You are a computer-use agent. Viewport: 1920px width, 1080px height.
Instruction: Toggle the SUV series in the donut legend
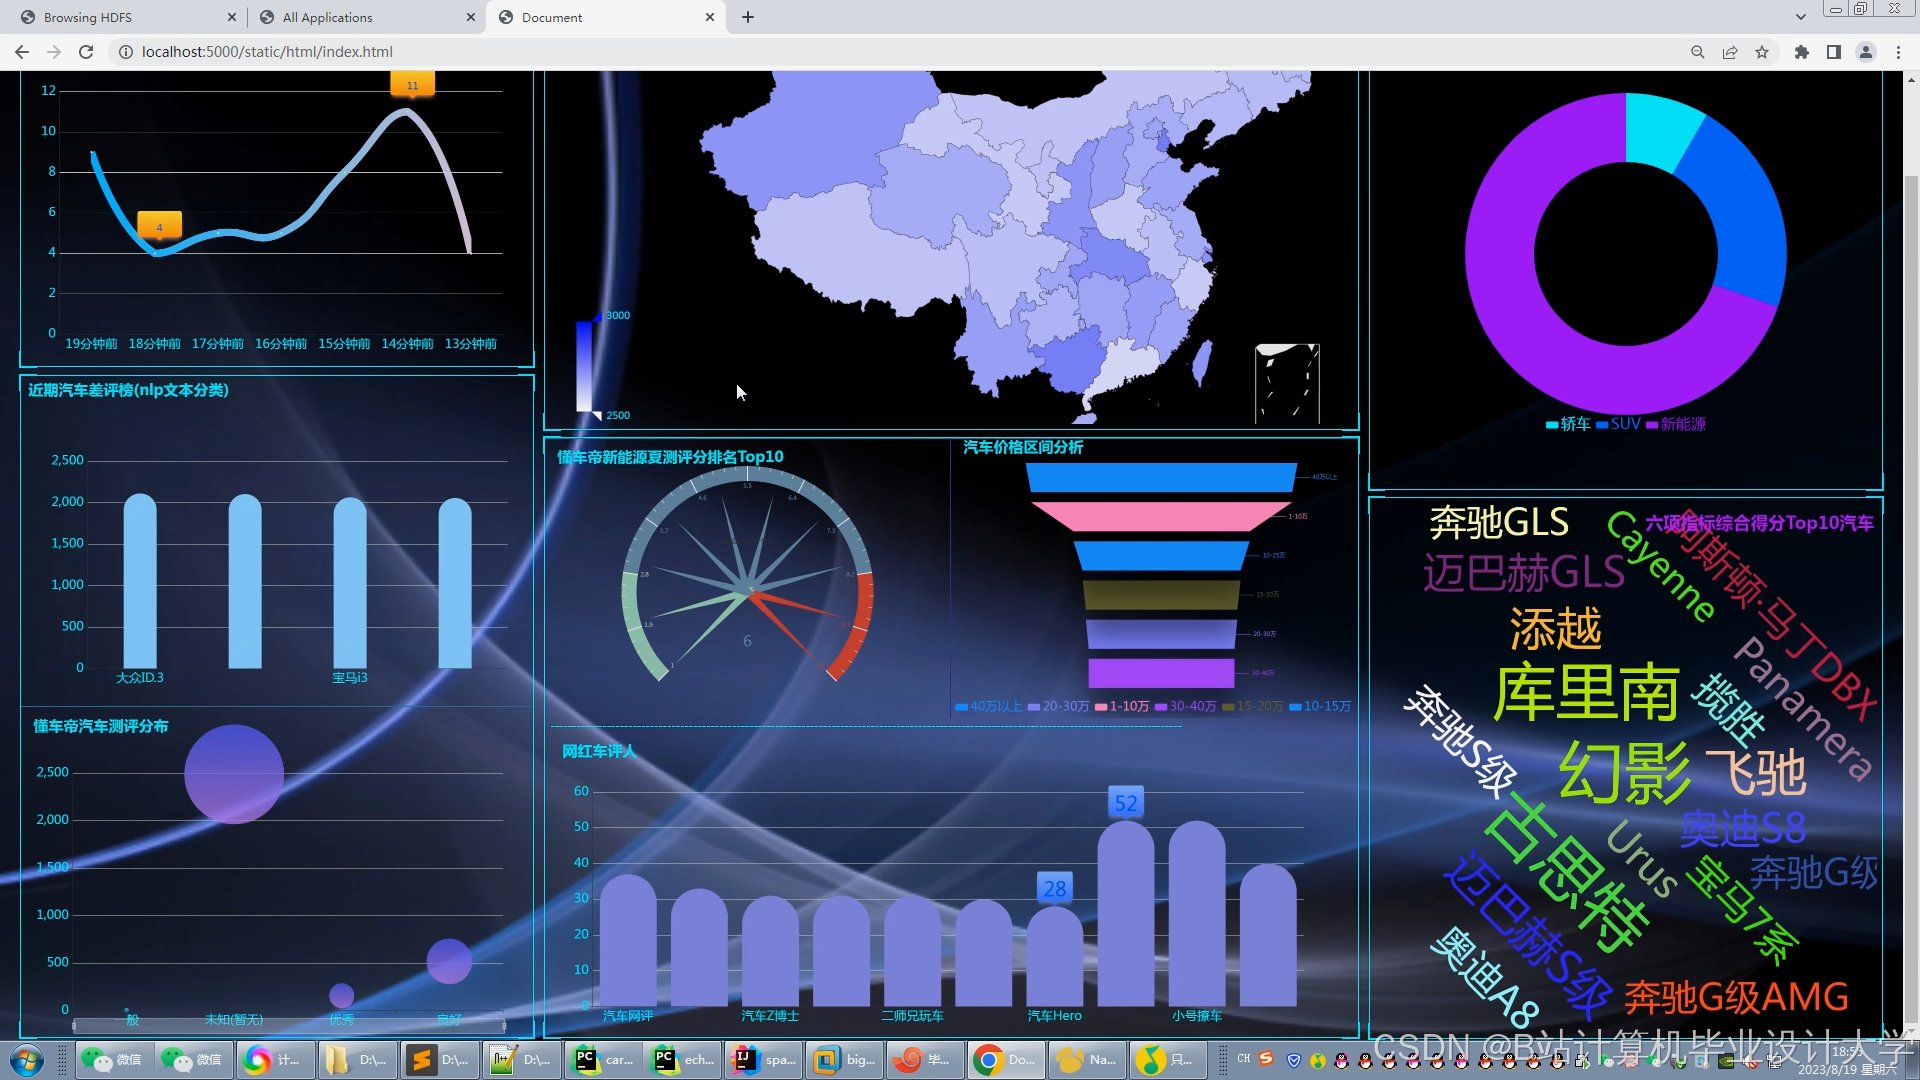pos(1618,424)
